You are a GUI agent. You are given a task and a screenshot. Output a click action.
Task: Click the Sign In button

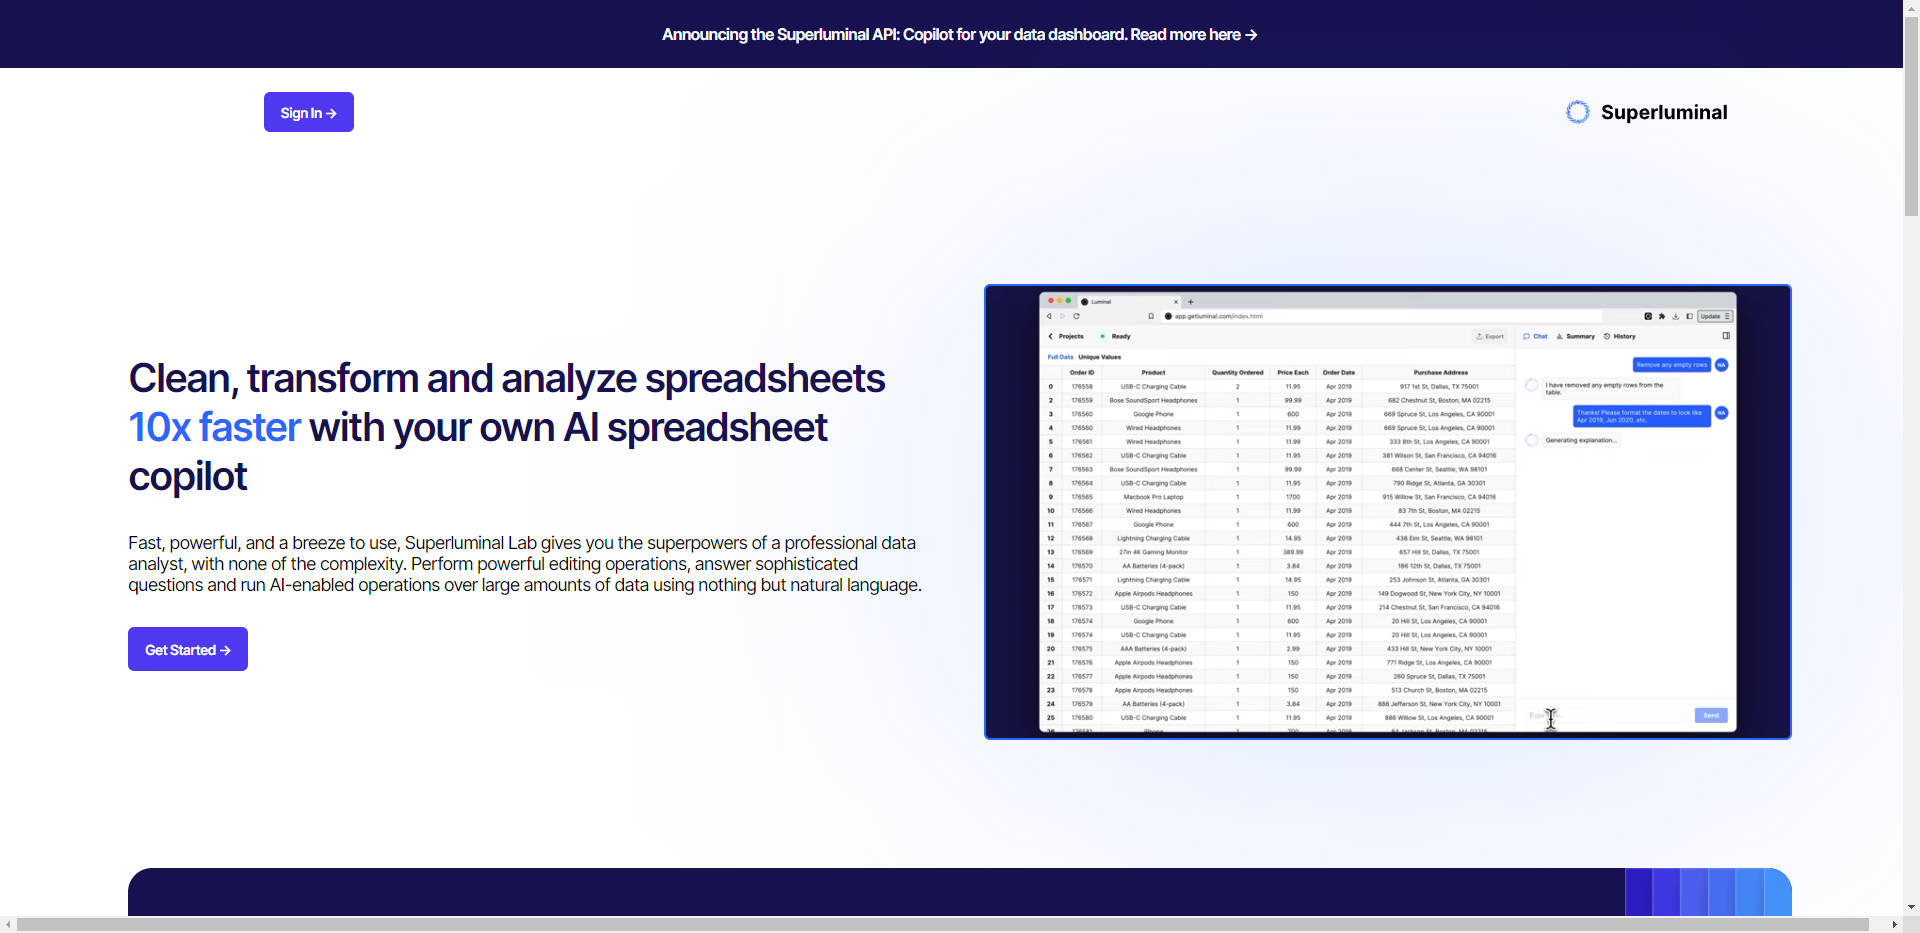(309, 112)
